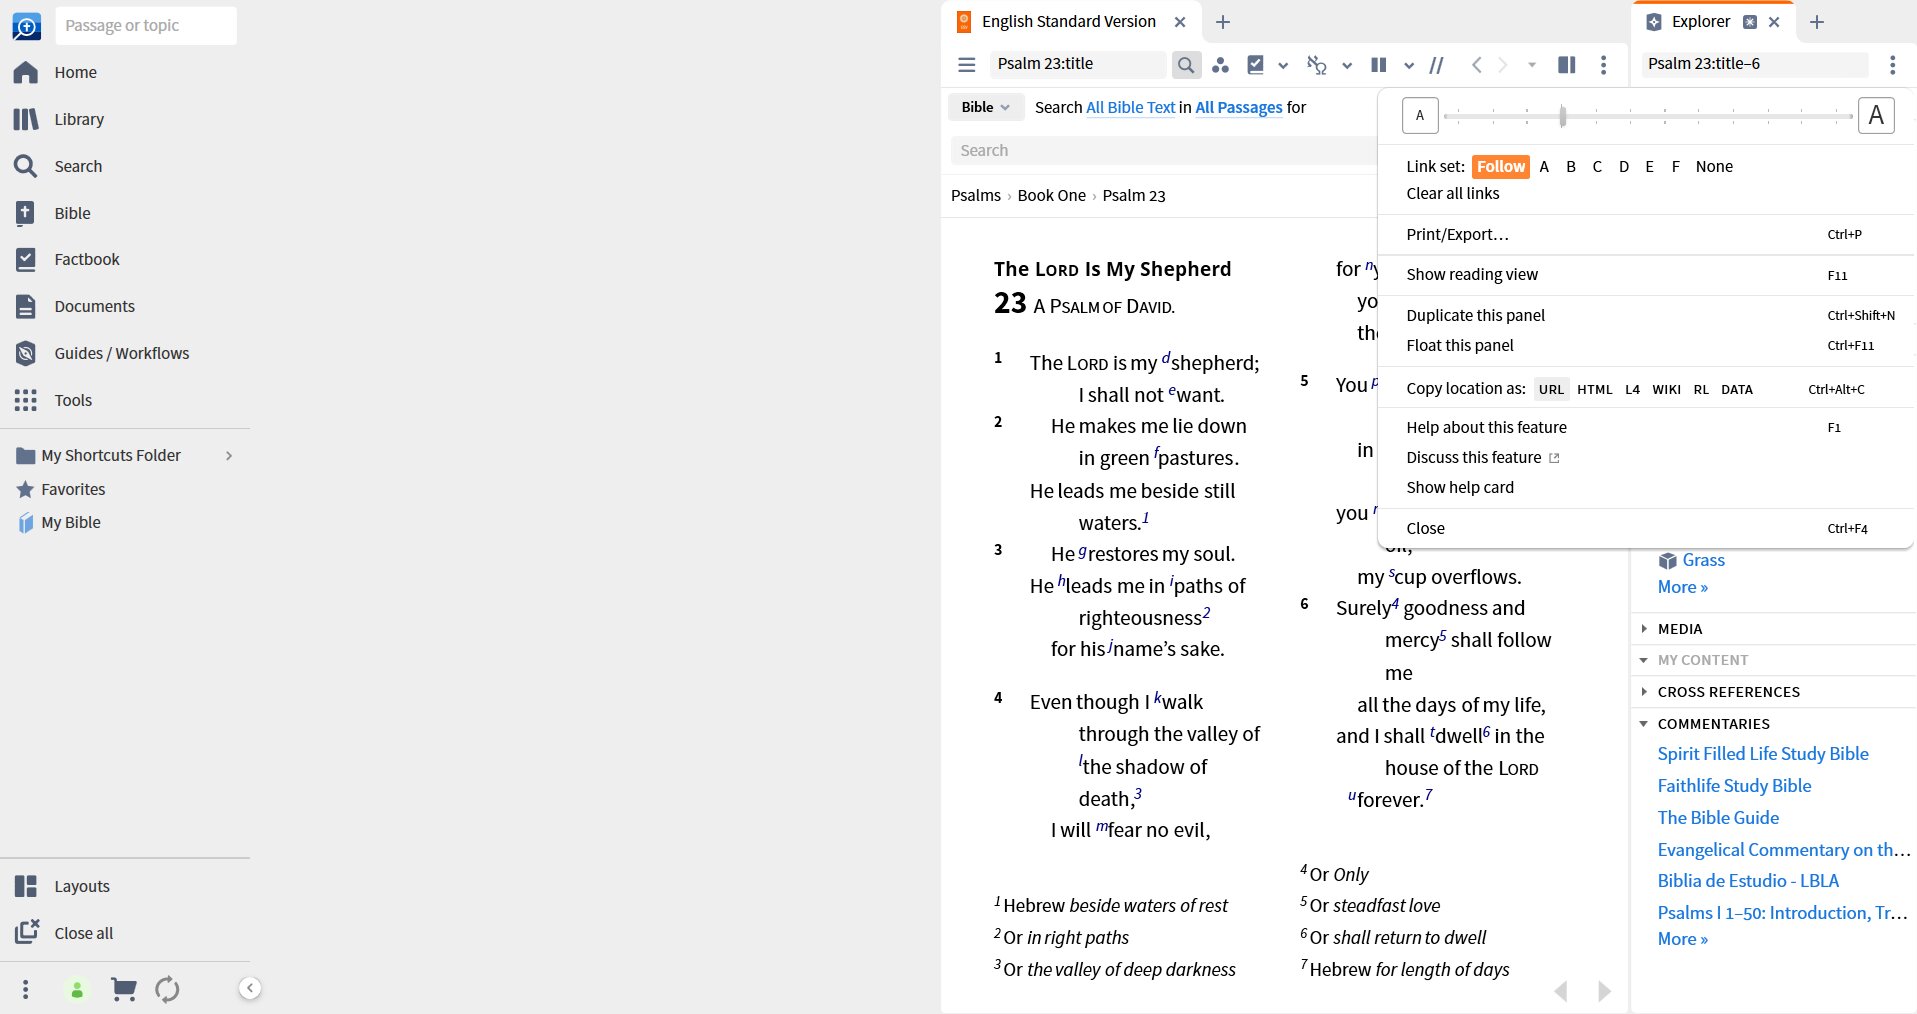
Task: Select link set A
Action: point(1544,167)
